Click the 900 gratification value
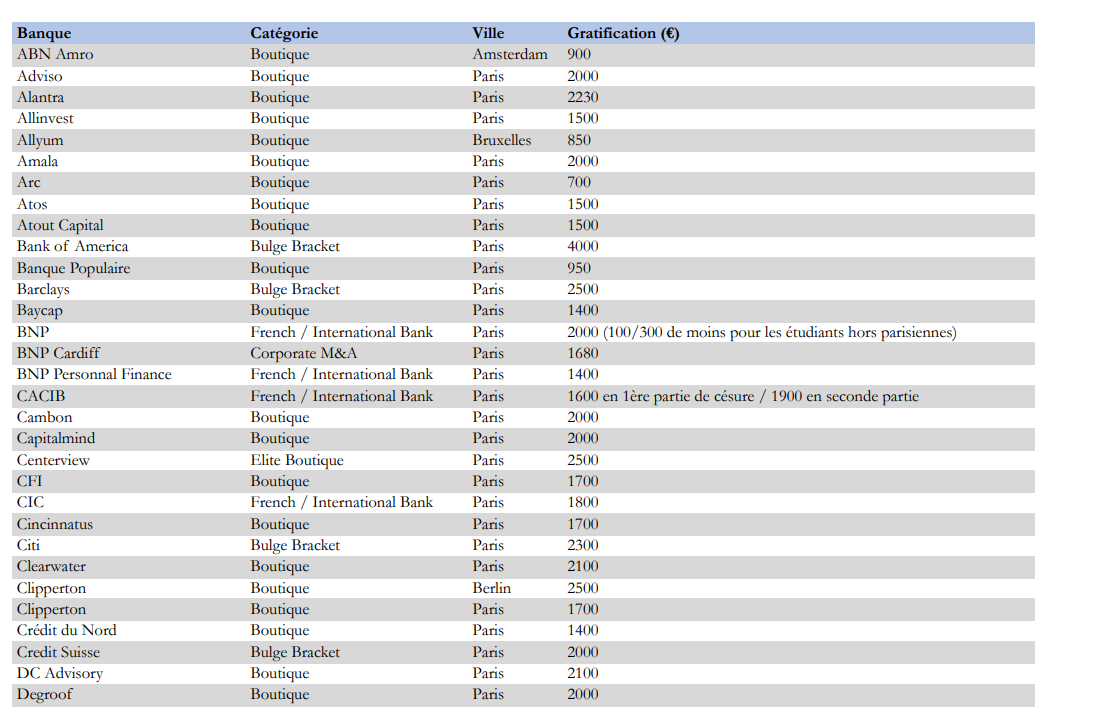 [x=579, y=54]
